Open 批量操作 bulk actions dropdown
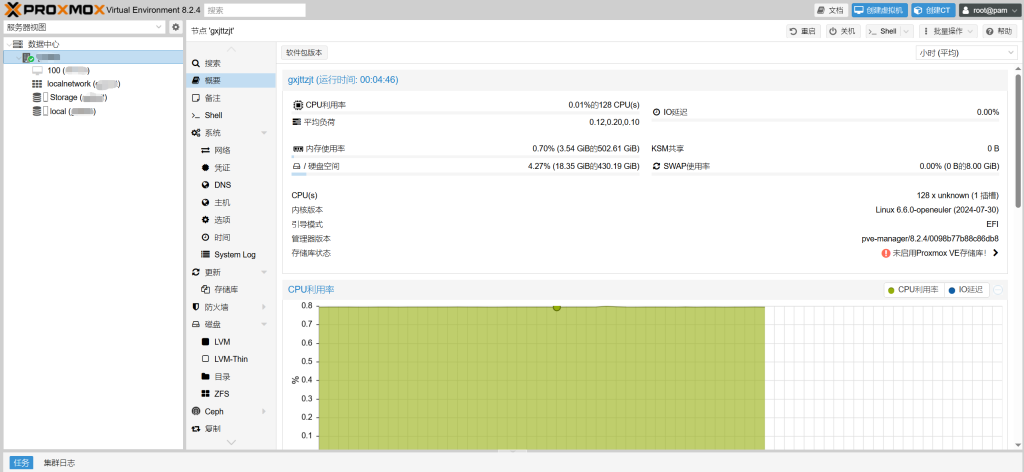Screen dimensions: 1024x472 pyautogui.click(x=948, y=31)
